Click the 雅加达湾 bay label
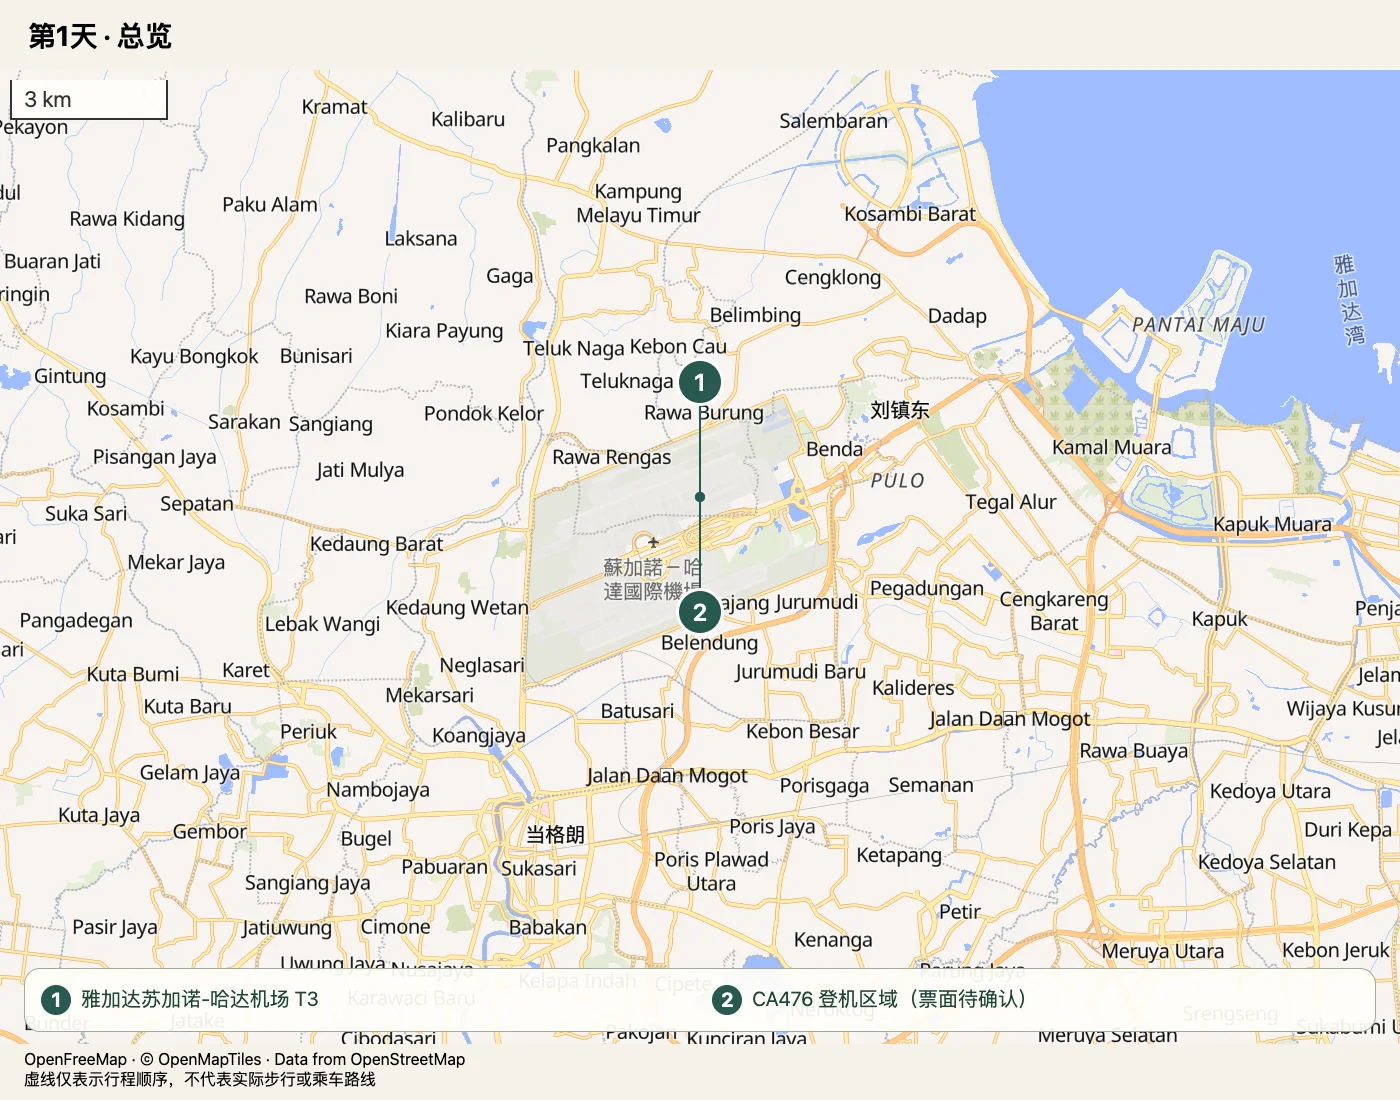 coord(1348,300)
